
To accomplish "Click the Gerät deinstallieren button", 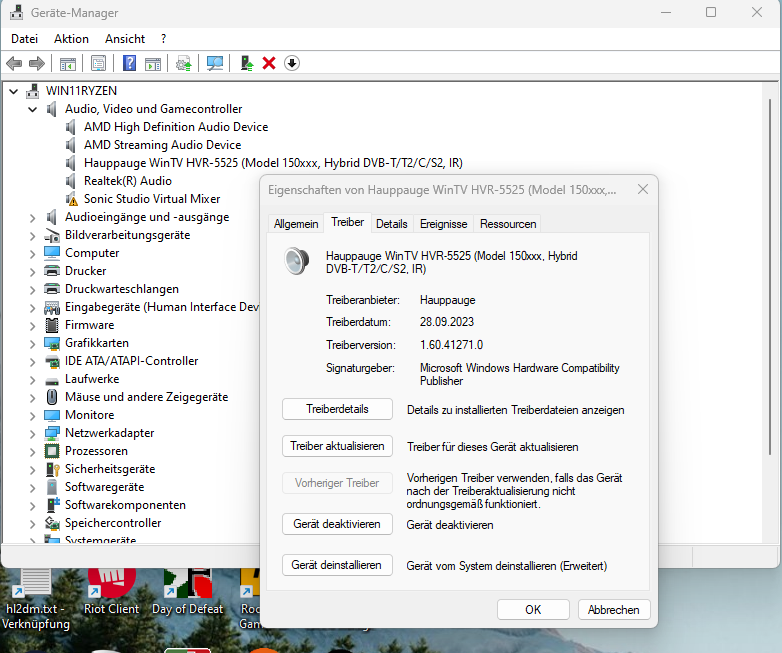I will click(337, 565).
